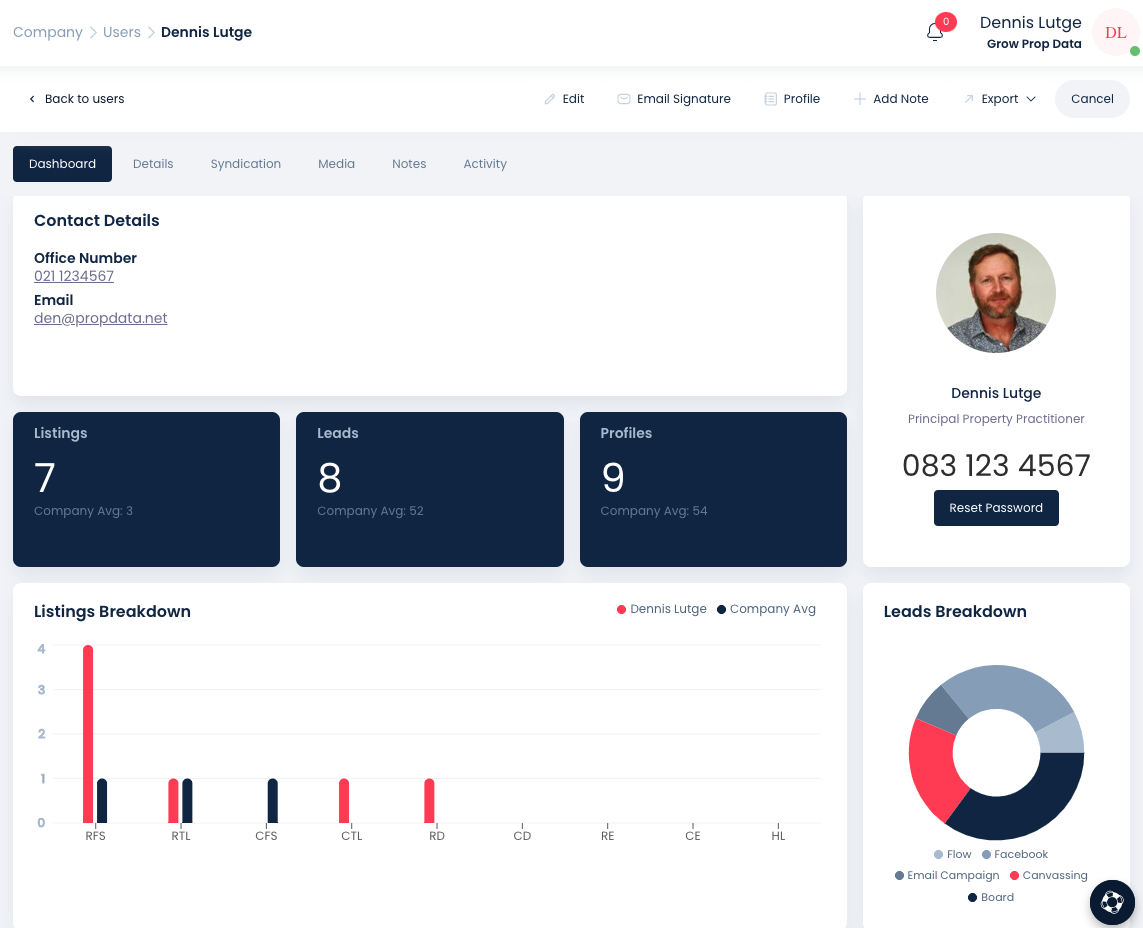Toggle Company Avg series in chart legend

766,609
